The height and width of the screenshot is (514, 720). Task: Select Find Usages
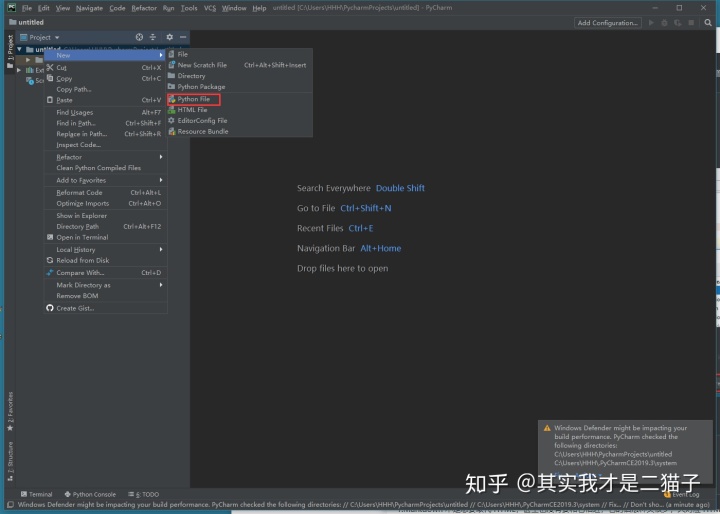[x=105, y=113]
